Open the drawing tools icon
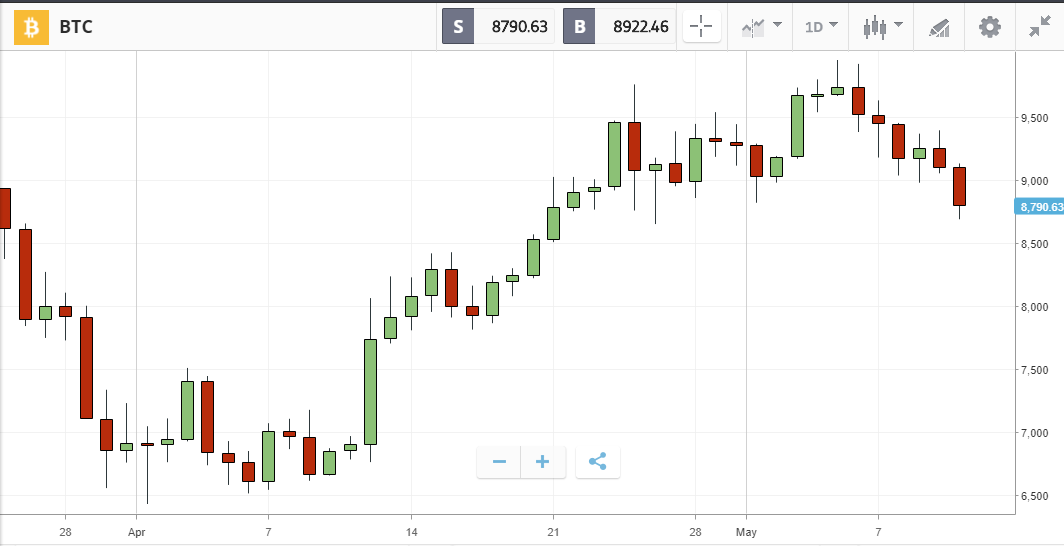The width and height of the screenshot is (1064, 546). [939, 27]
